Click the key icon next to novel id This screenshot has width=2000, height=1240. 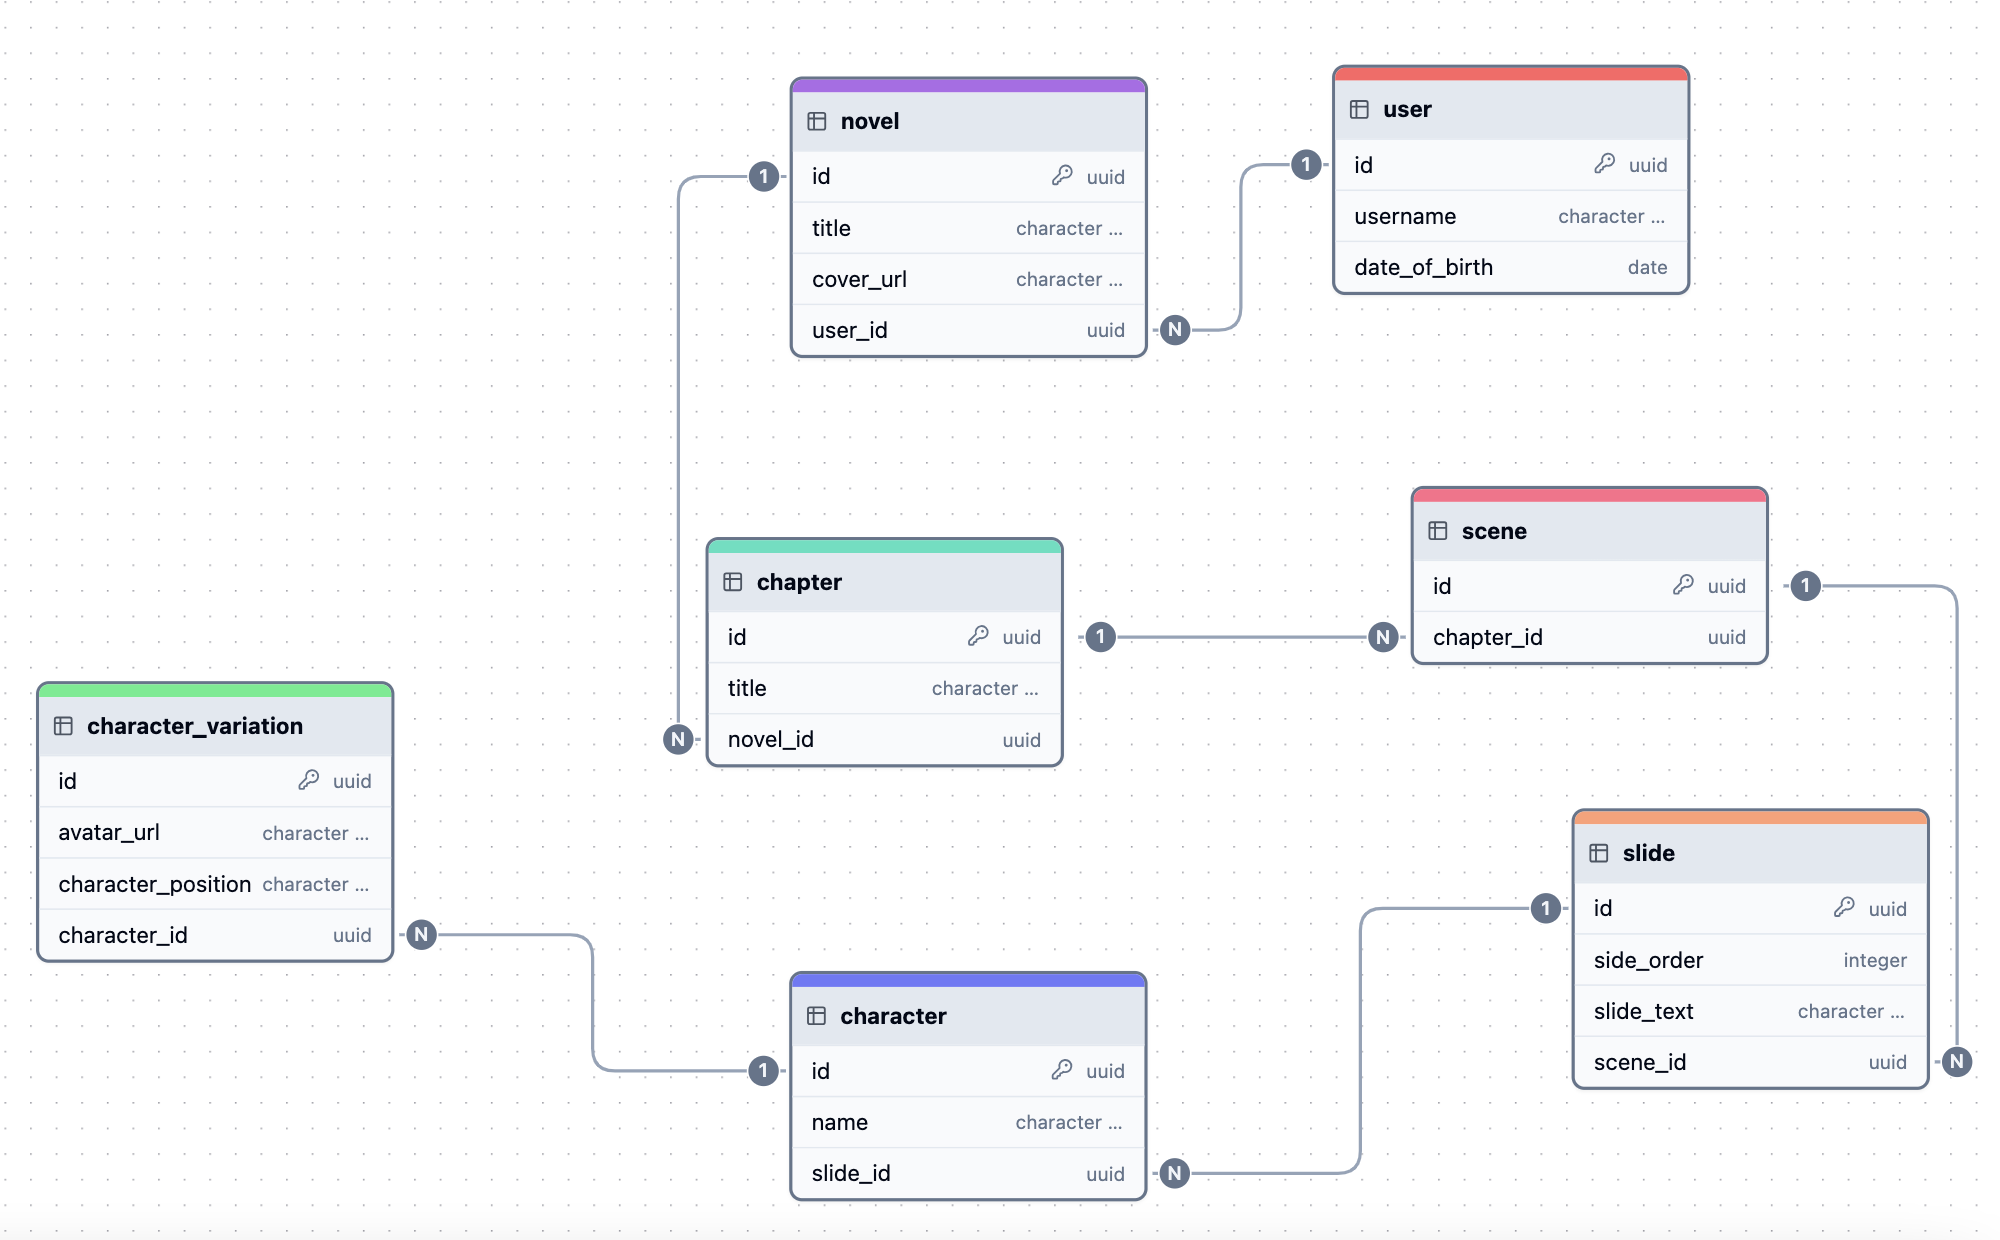[x=1060, y=176]
